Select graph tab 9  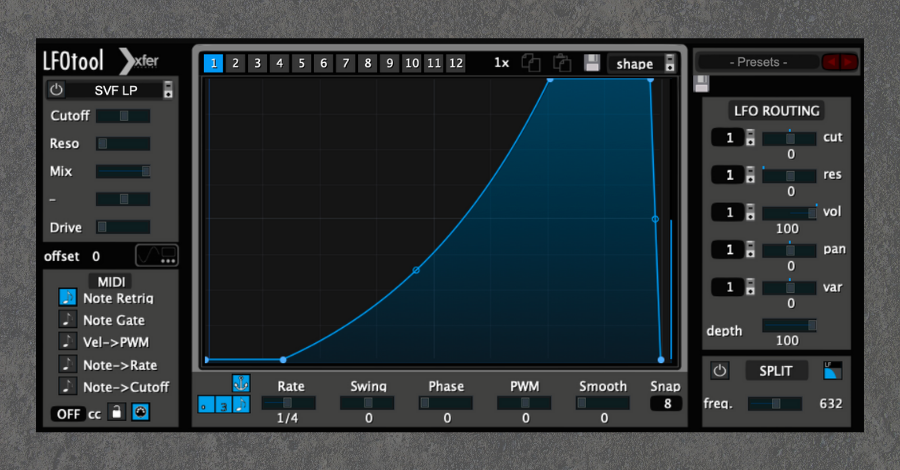pos(390,63)
